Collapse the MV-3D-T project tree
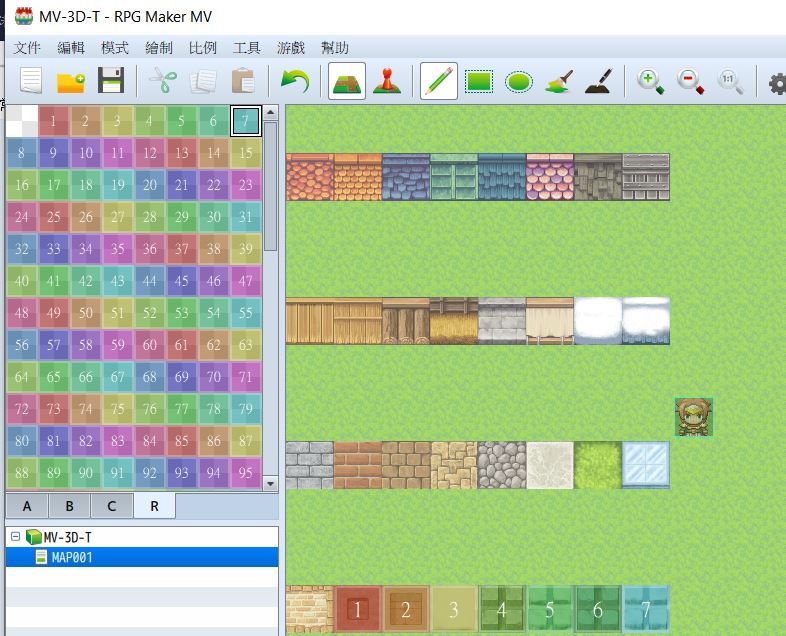The width and height of the screenshot is (786, 636). tap(16, 537)
